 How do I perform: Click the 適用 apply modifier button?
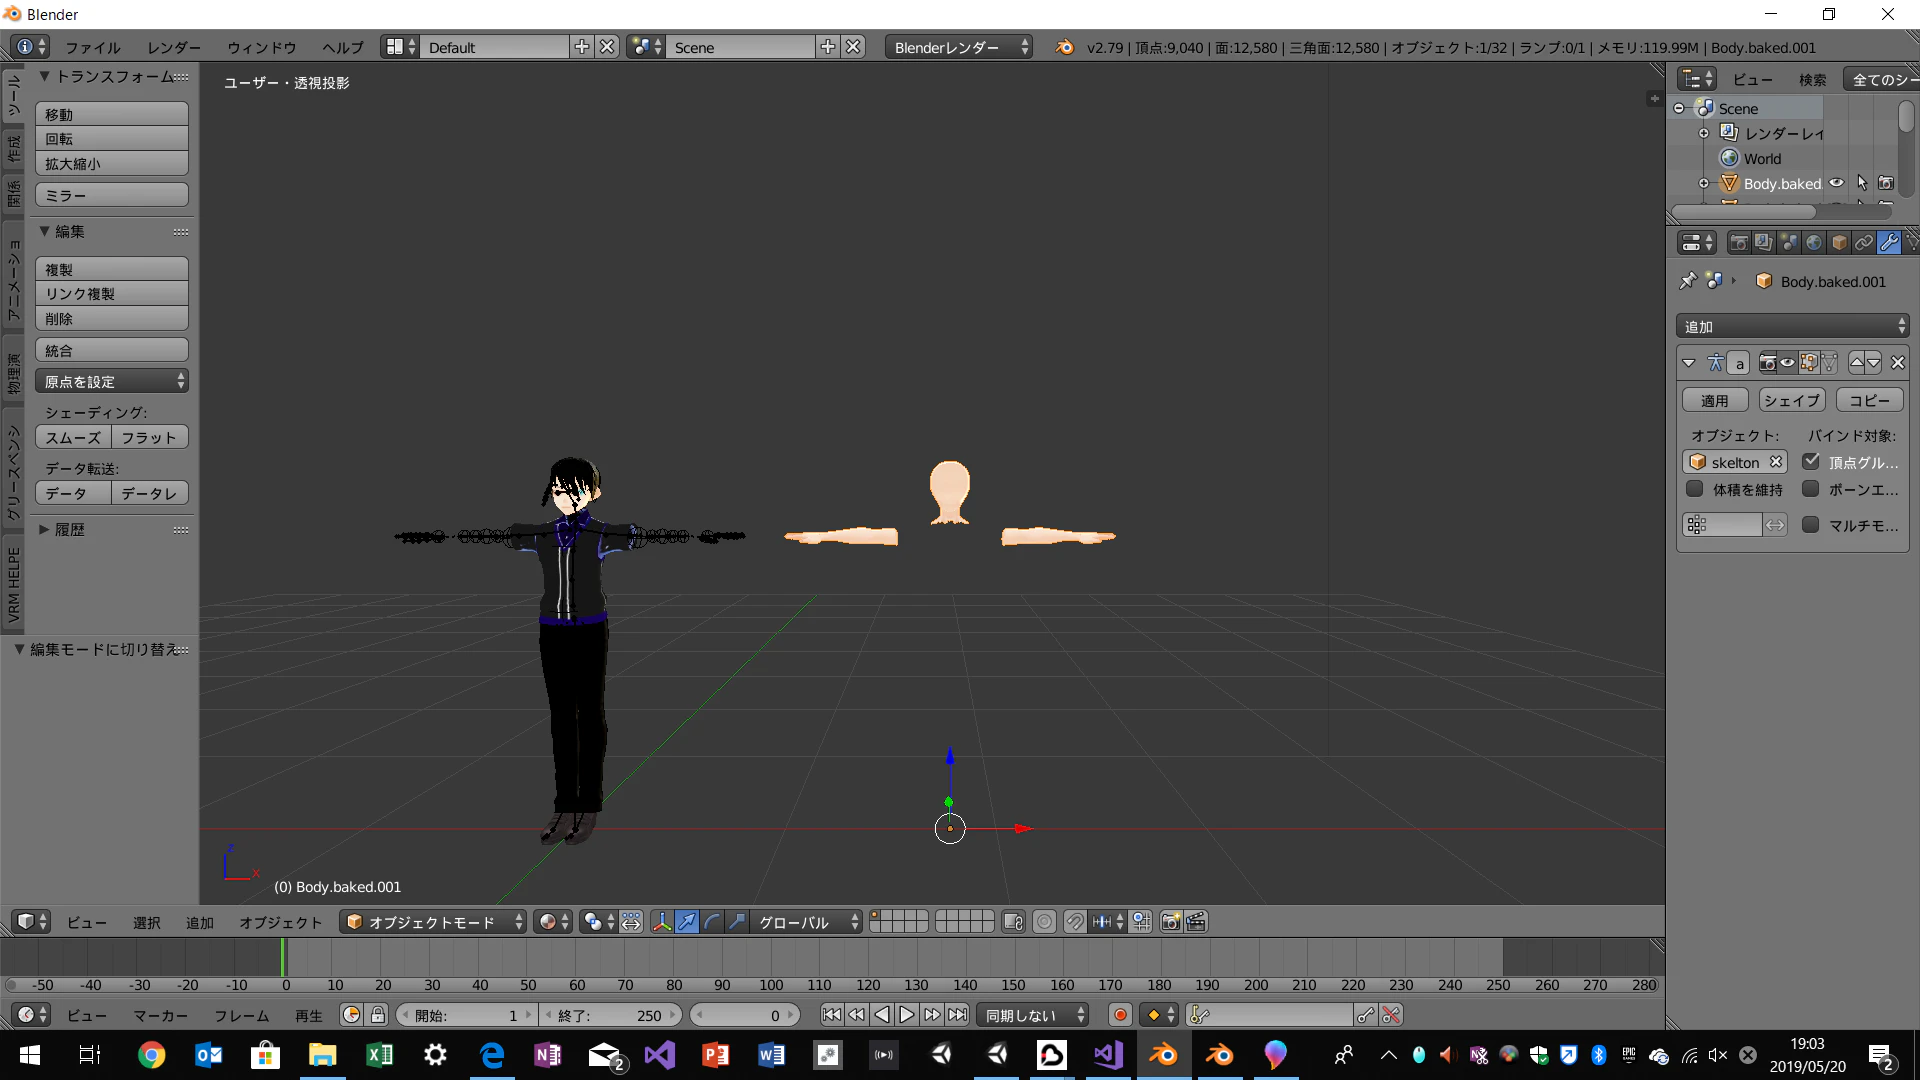point(1715,400)
